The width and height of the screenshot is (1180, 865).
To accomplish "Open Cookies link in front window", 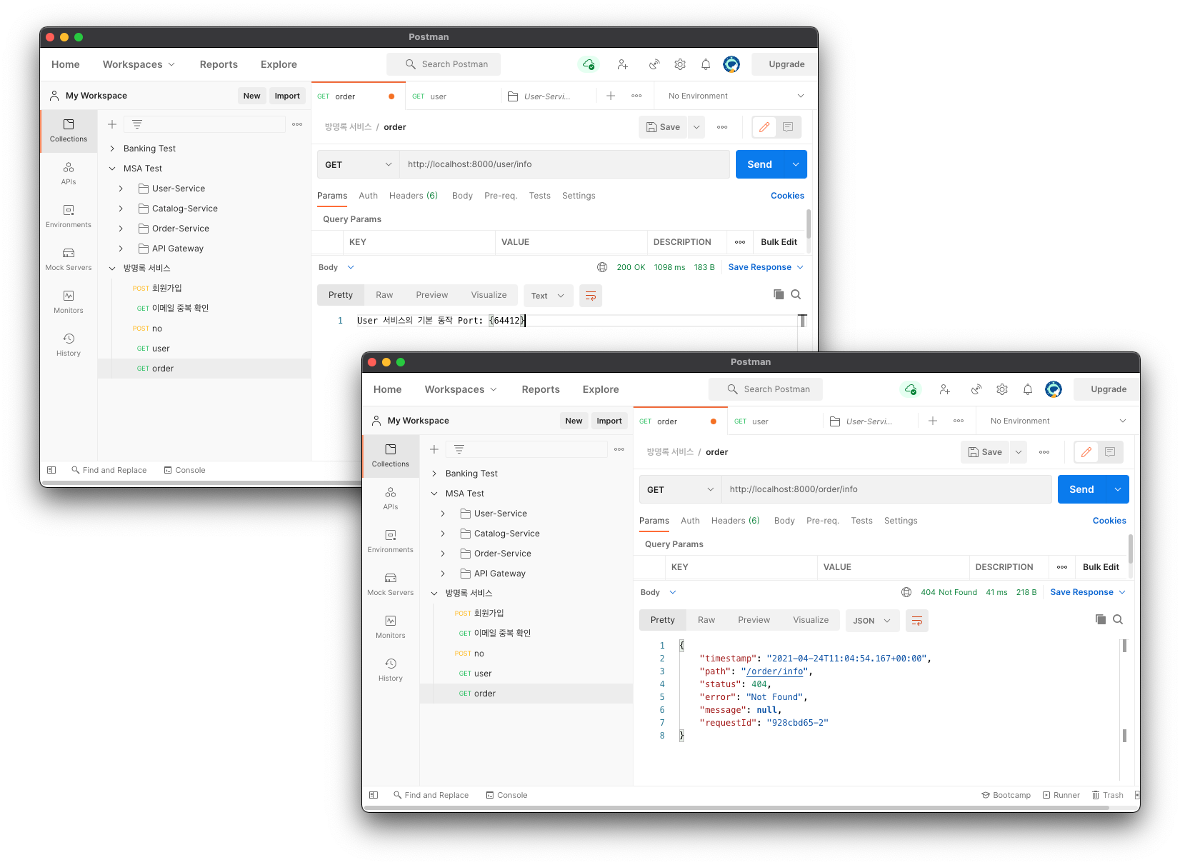I will (x=1109, y=520).
